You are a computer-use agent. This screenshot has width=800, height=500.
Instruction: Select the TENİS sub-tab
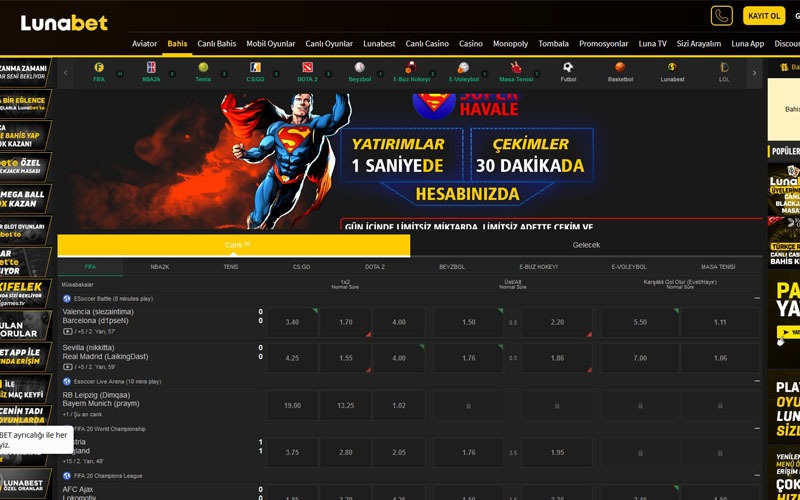(x=231, y=267)
